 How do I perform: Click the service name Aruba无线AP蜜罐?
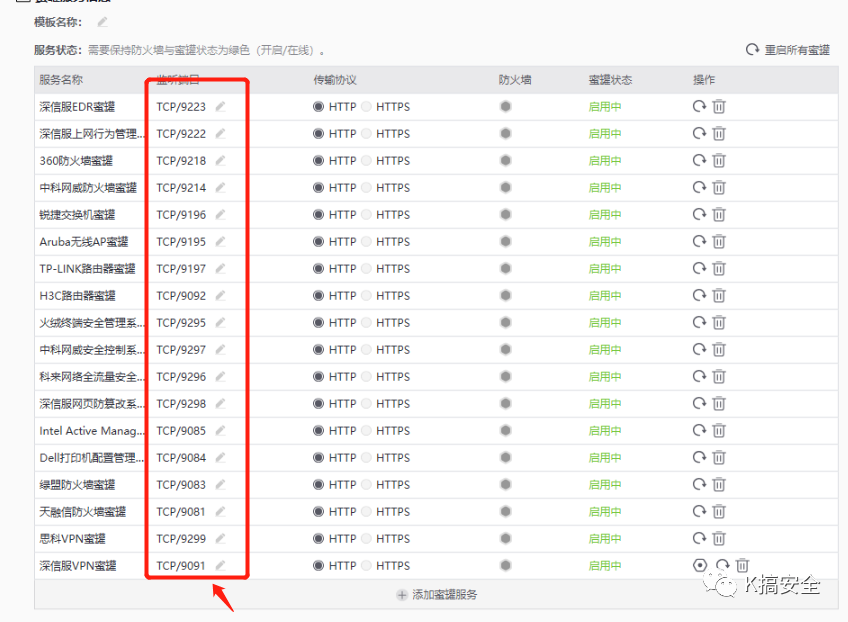[84, 242]
